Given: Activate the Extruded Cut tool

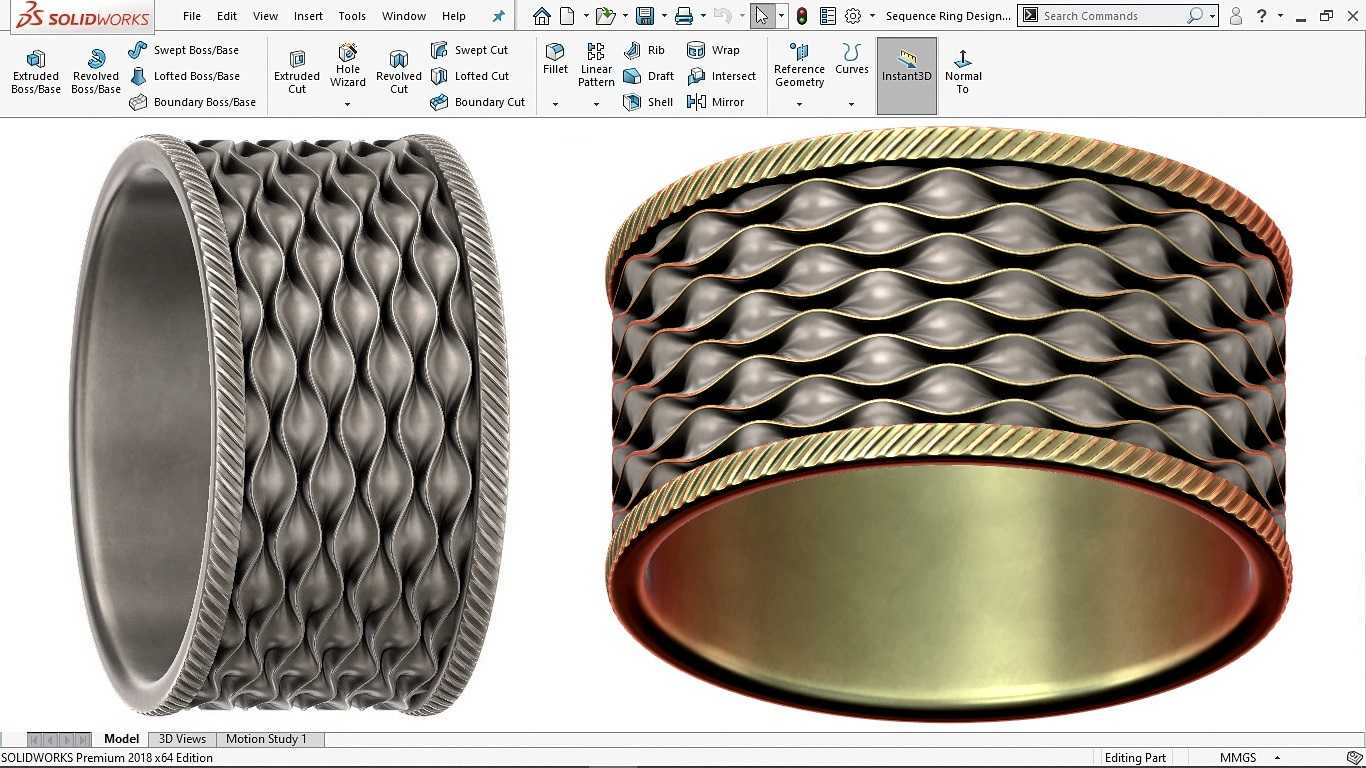Looking at the screenshot, I should (297, 73).
